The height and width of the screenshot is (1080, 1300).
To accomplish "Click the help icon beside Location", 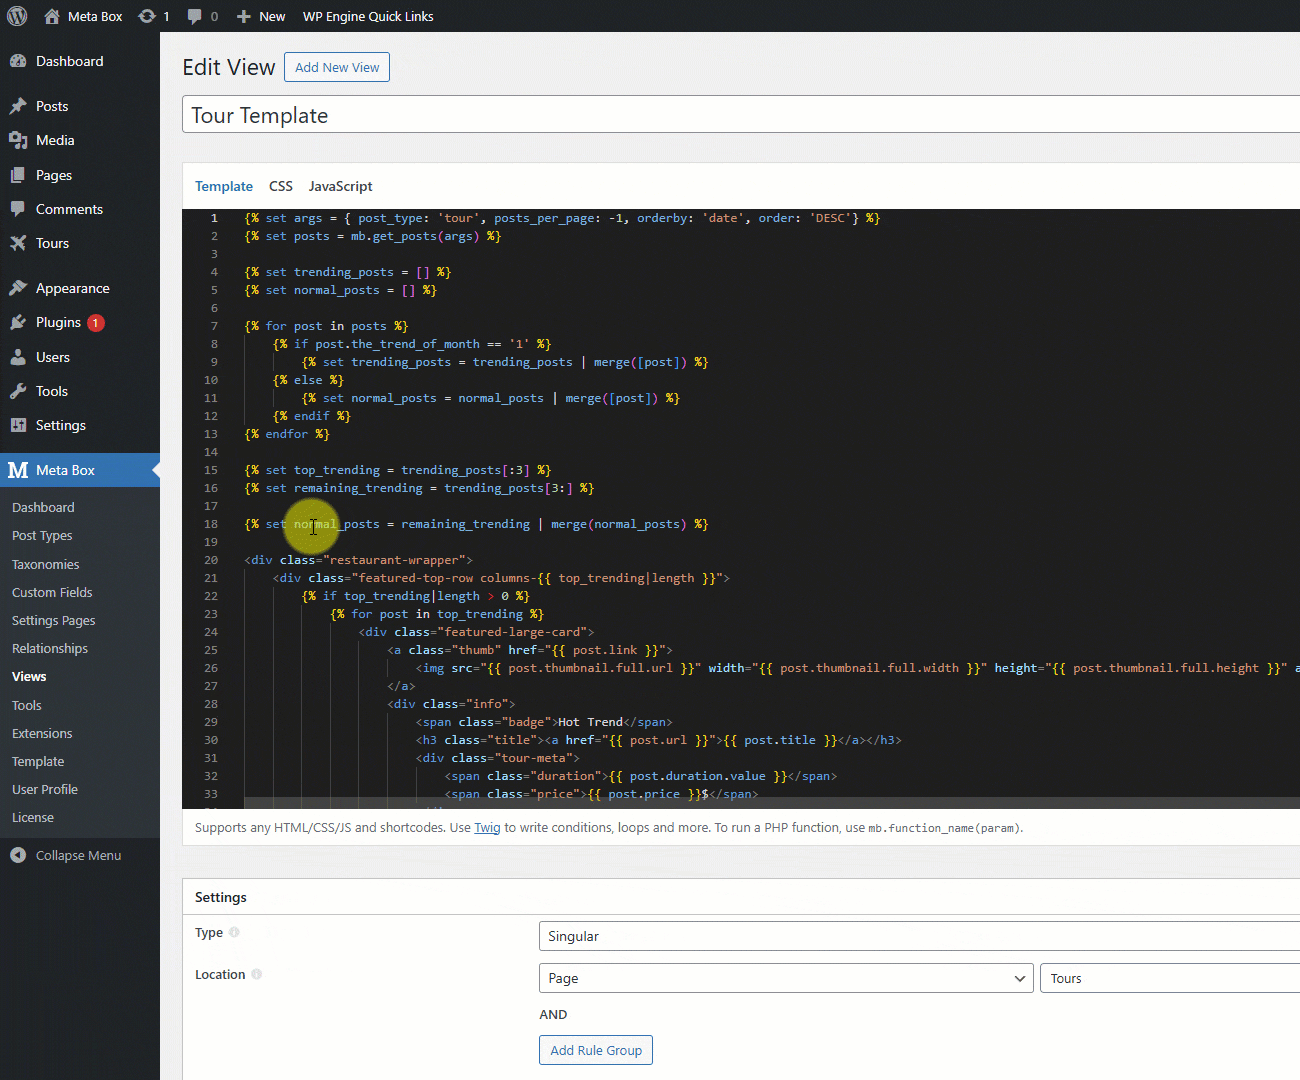I will 257,974.
